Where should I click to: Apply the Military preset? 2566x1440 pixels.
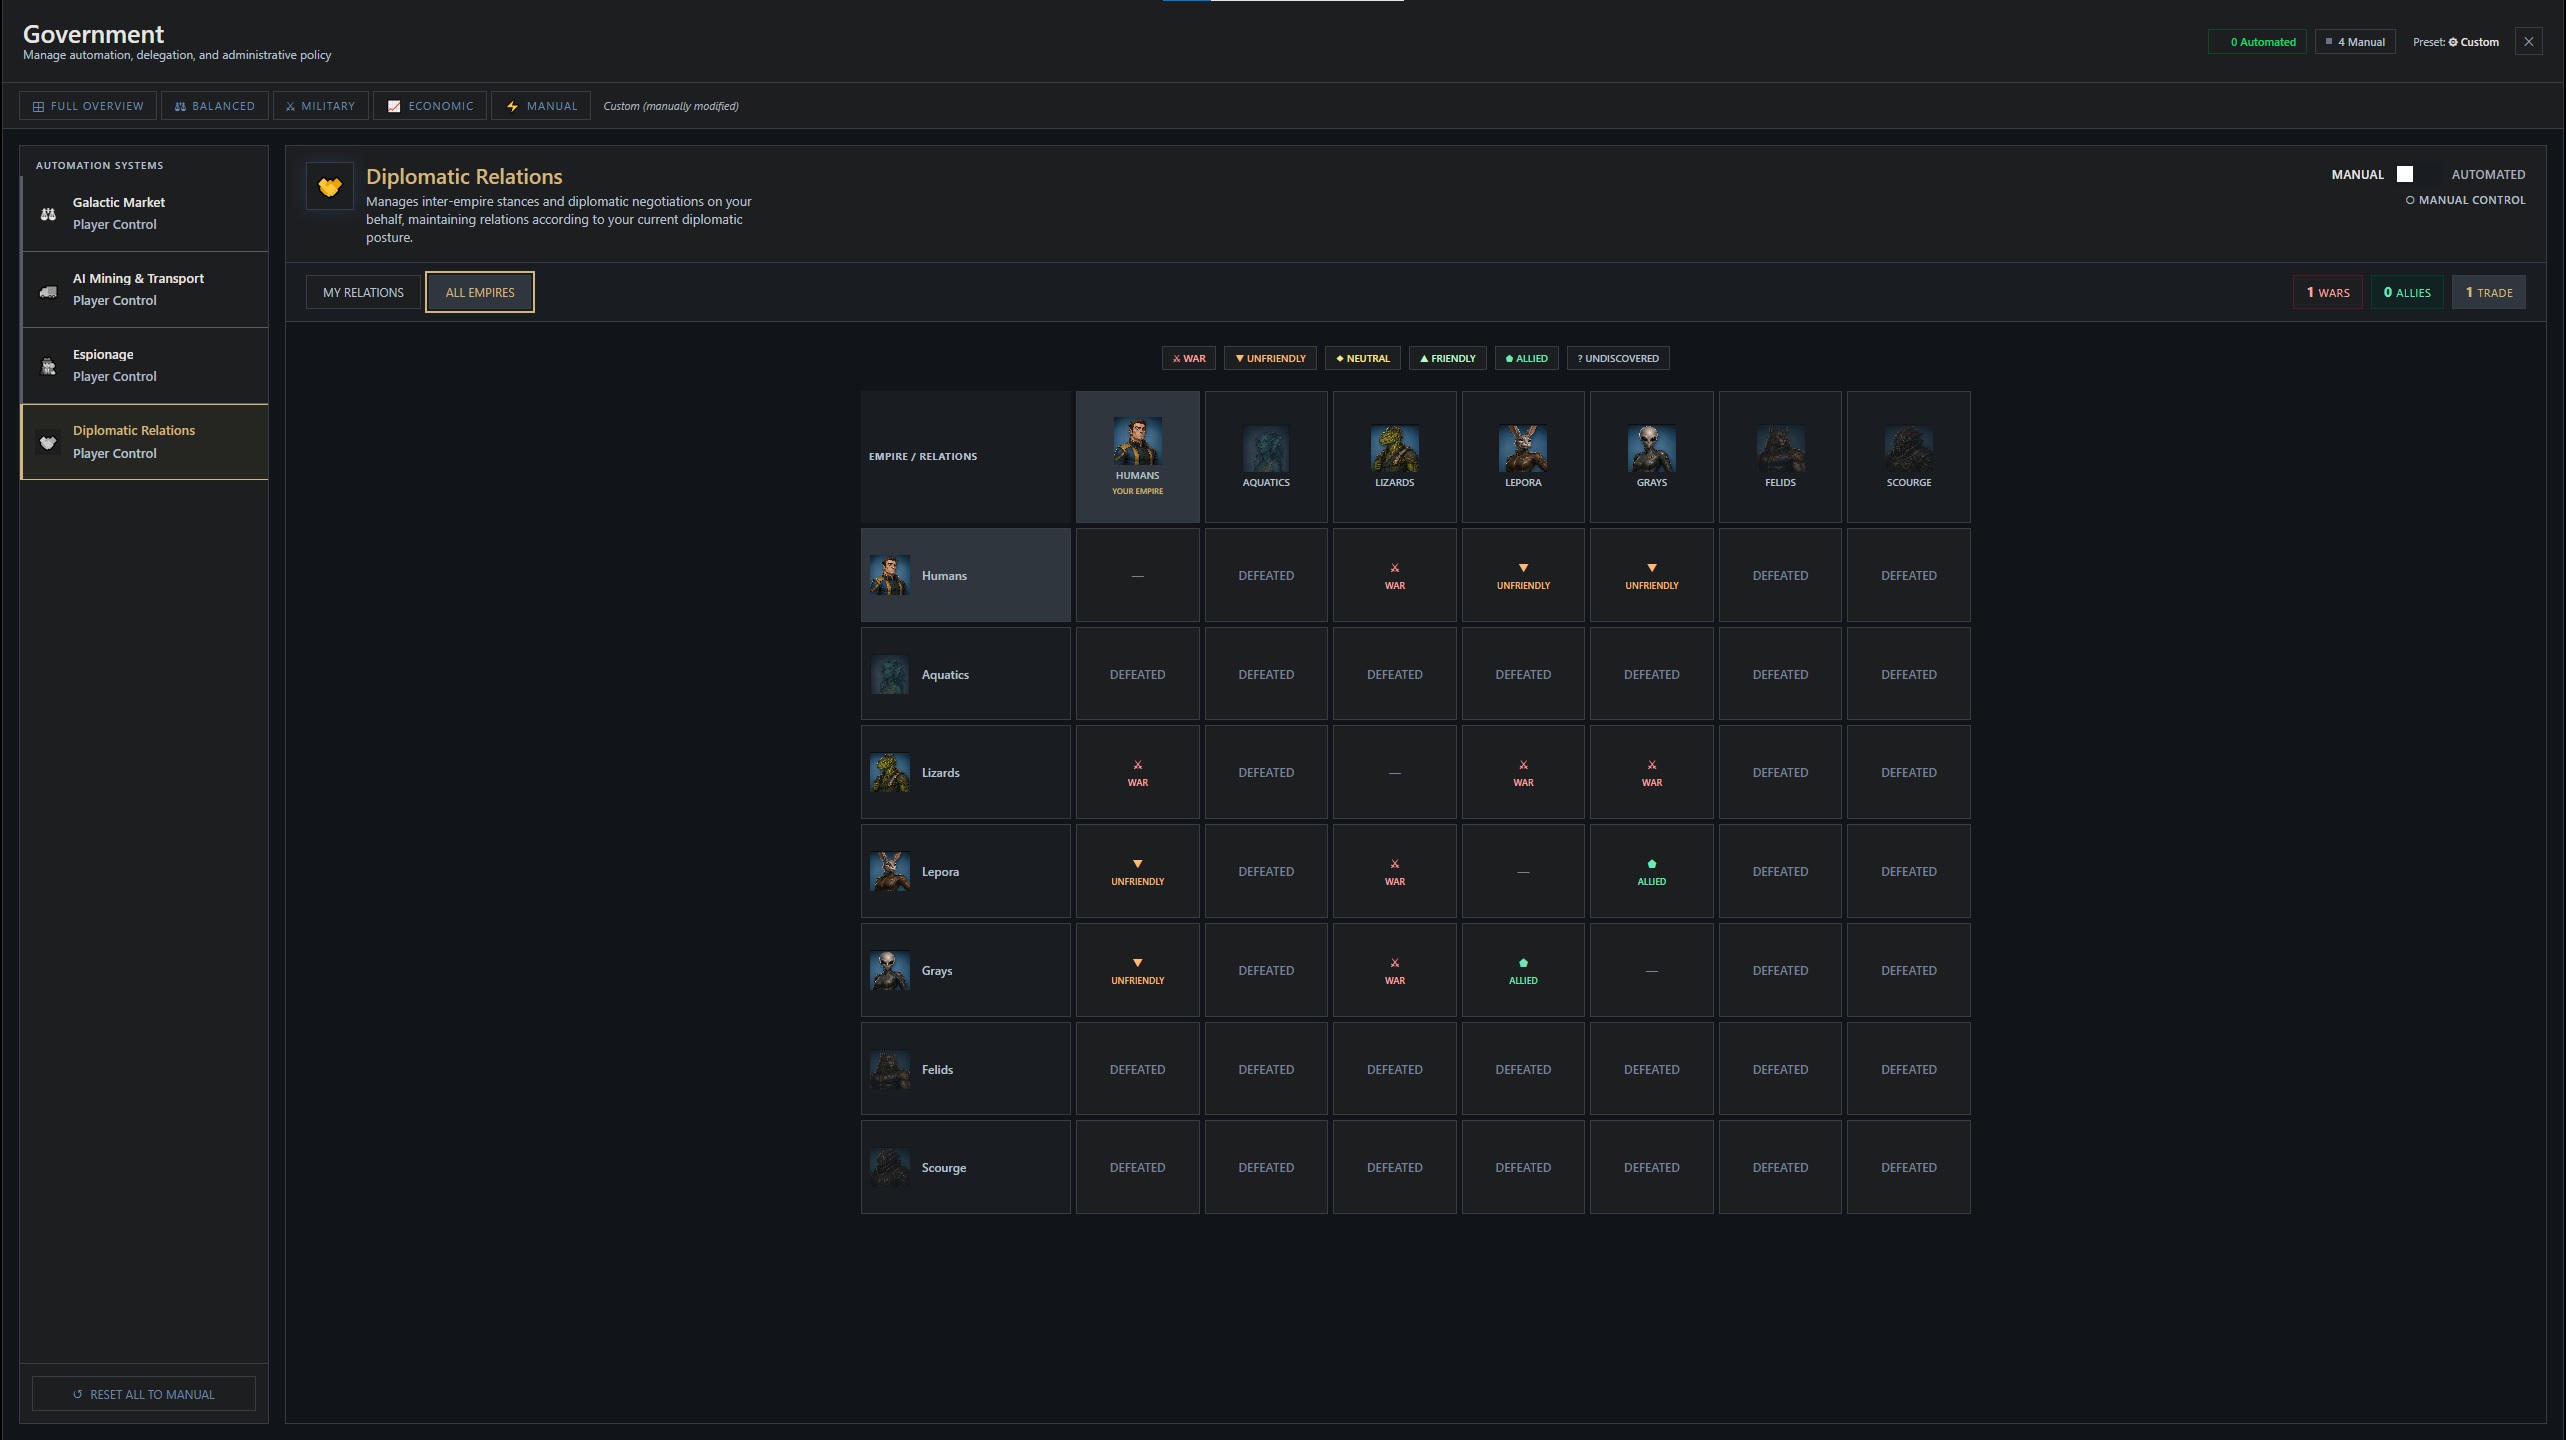click(321, 106)
